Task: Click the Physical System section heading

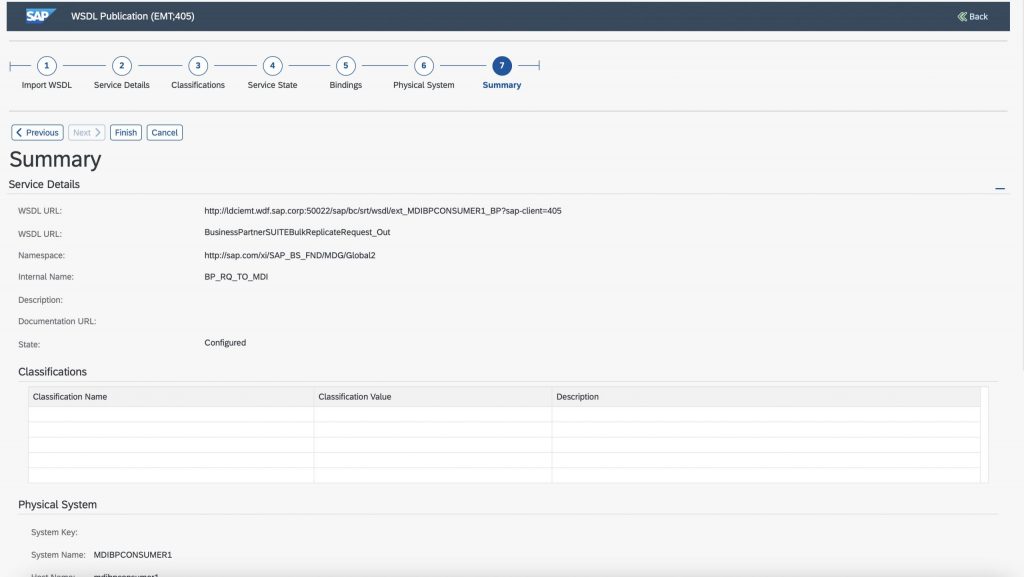Action: [57, 505]
